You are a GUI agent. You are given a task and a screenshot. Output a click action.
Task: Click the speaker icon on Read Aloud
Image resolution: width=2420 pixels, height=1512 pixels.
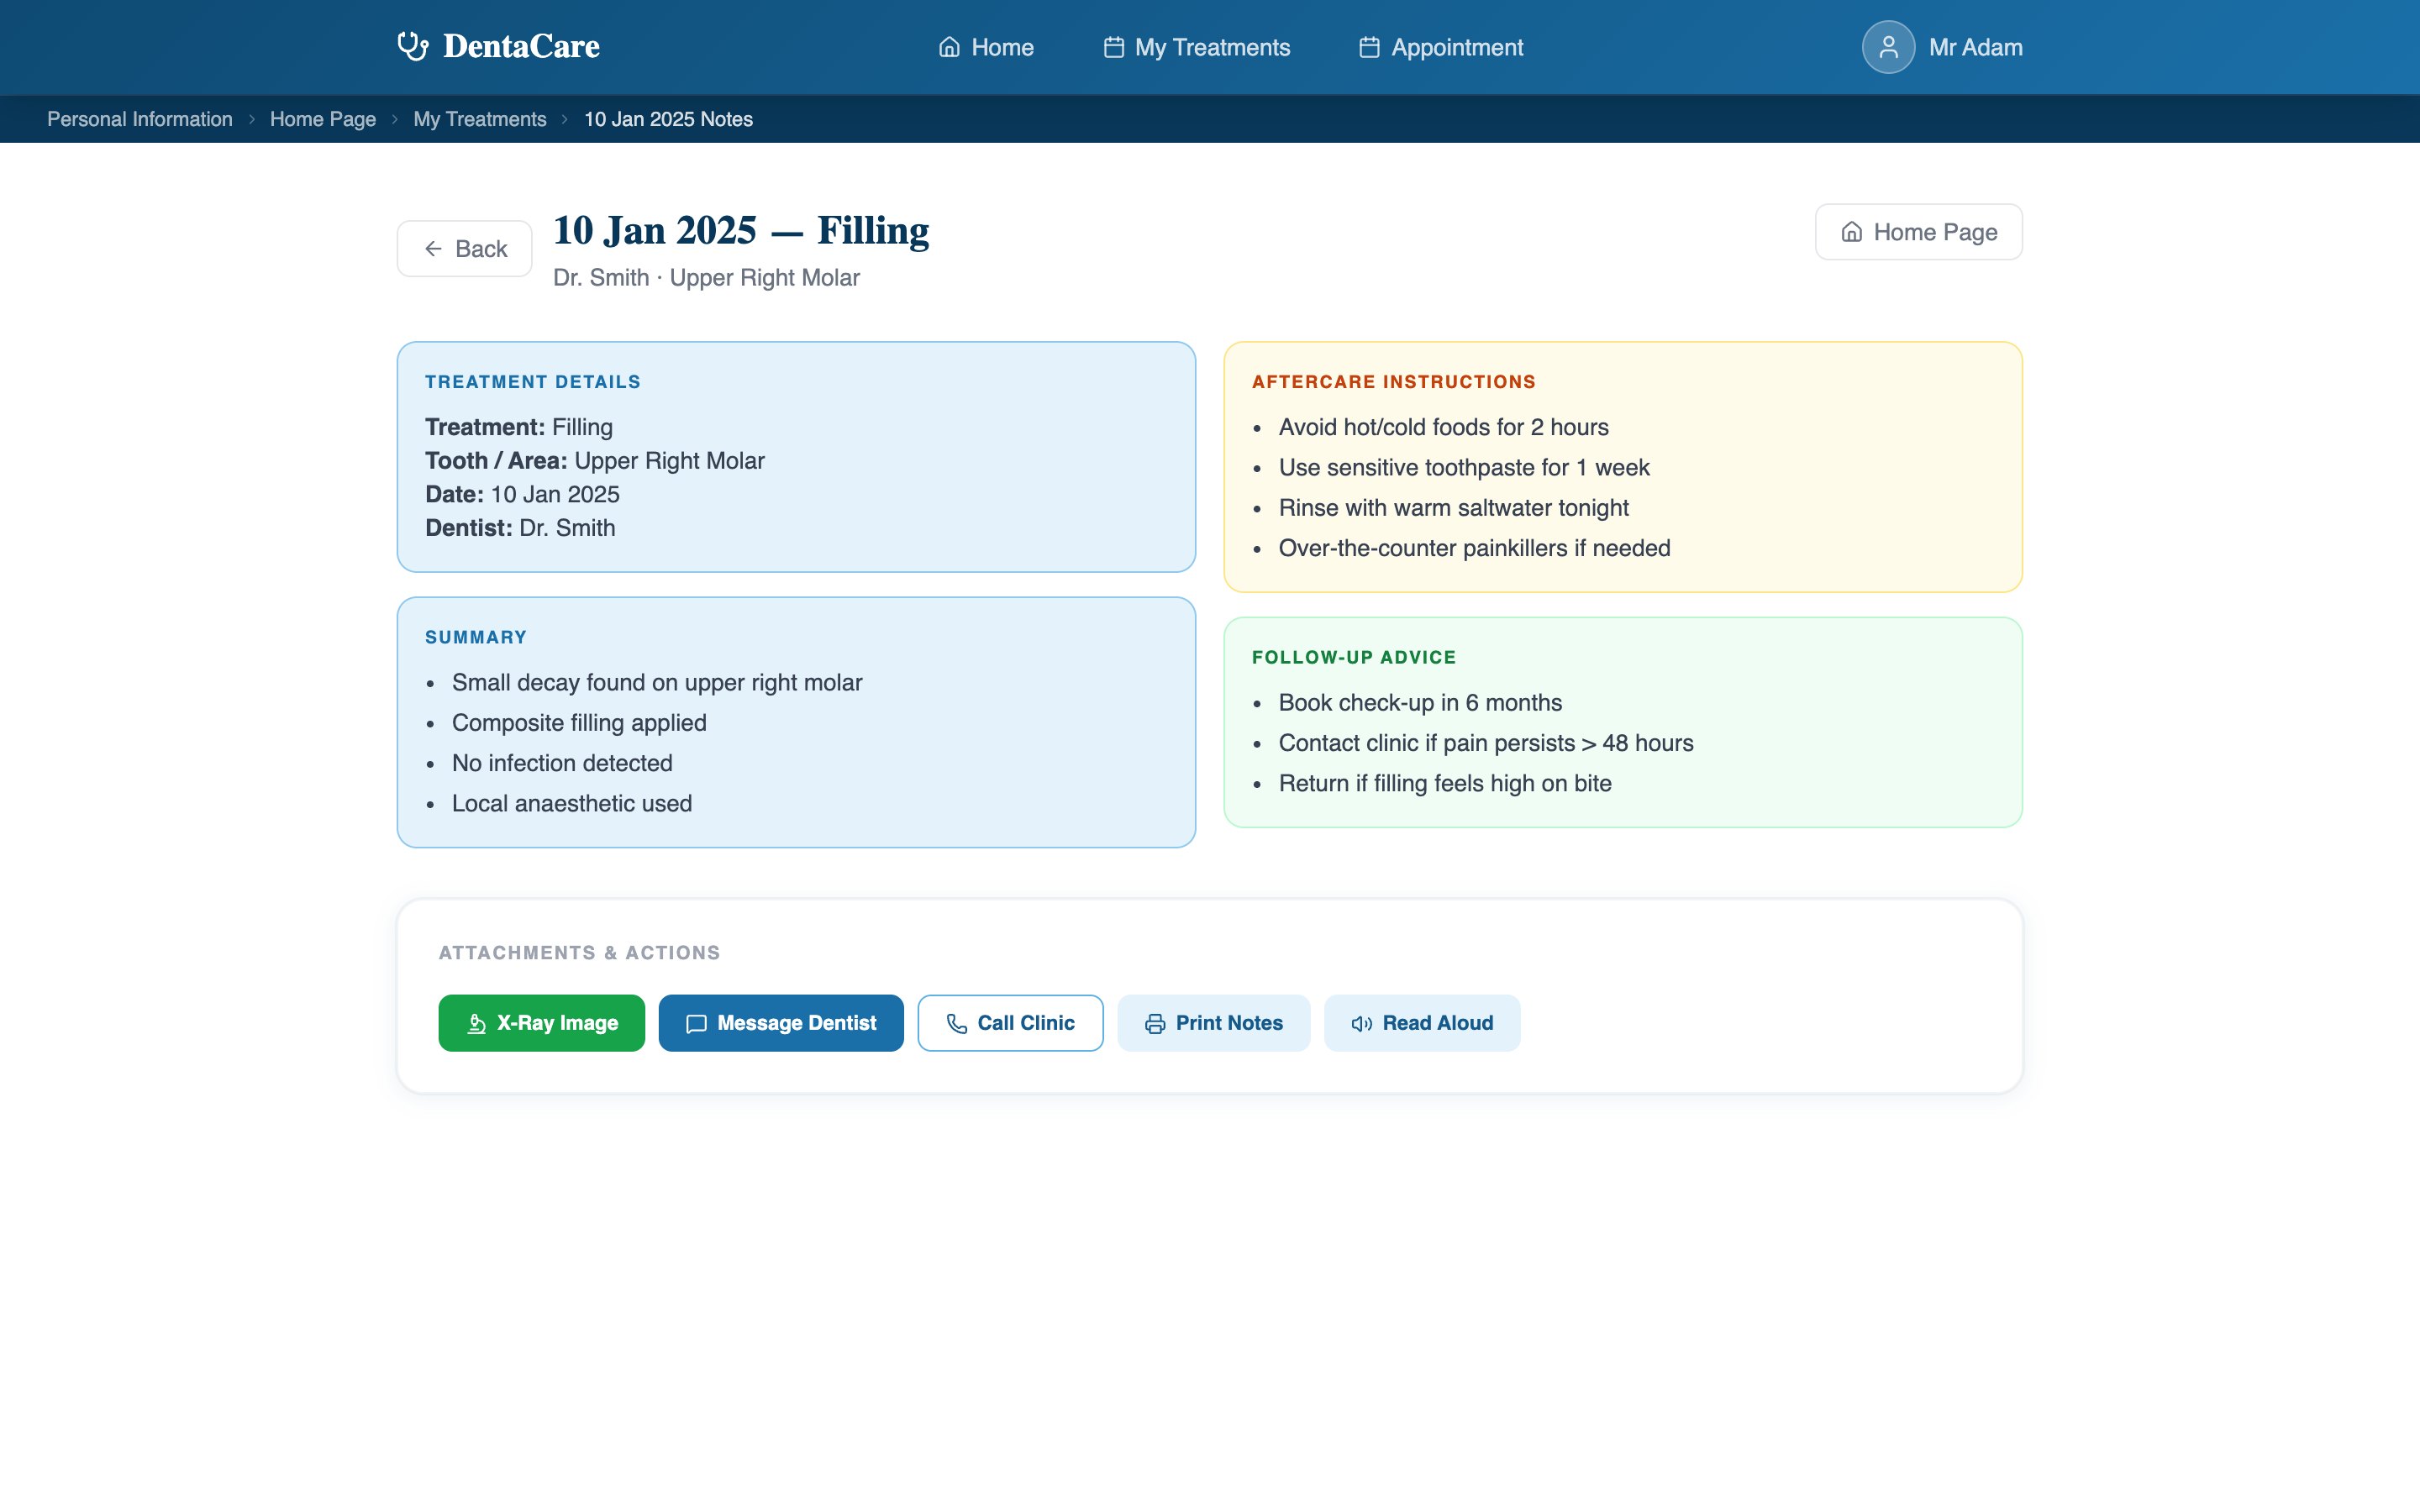coord(1362,1023)
